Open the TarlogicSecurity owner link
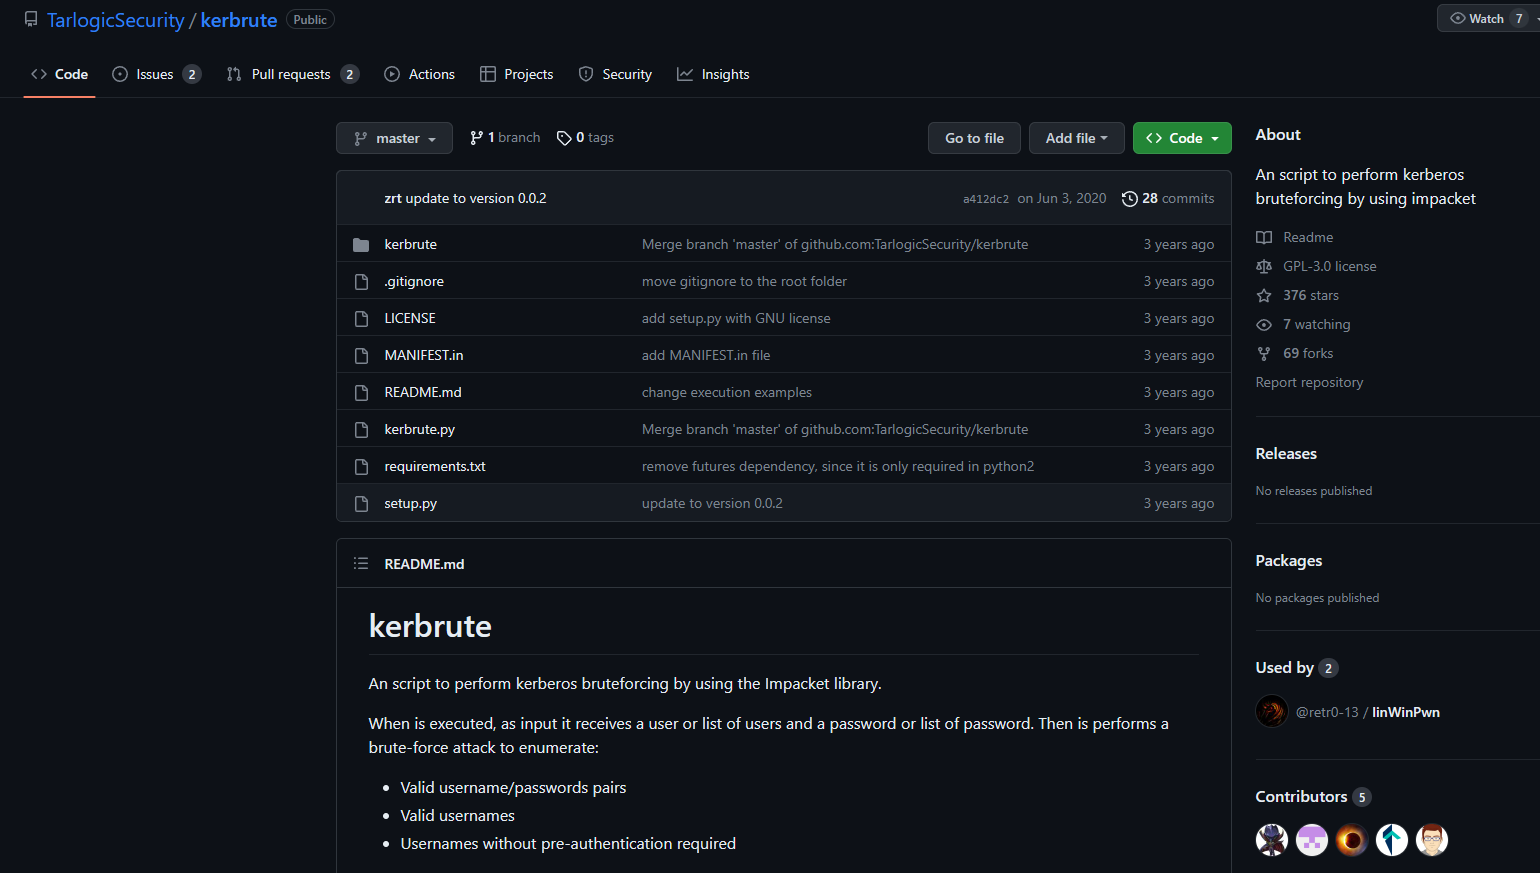 (115, 20)
